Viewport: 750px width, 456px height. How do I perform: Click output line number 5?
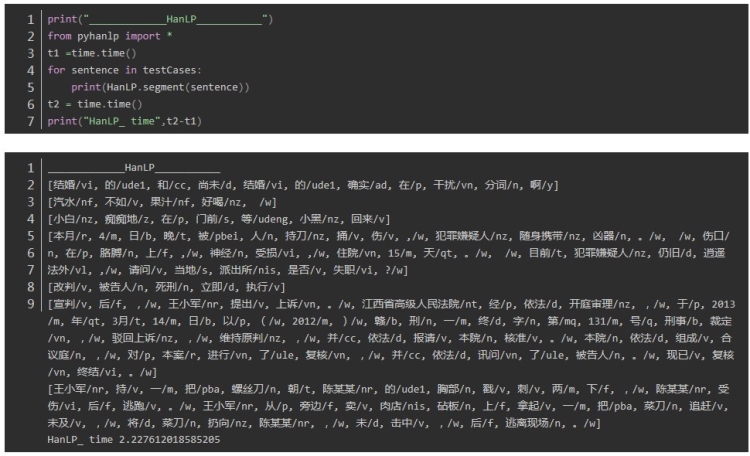(x=31, y=236)
